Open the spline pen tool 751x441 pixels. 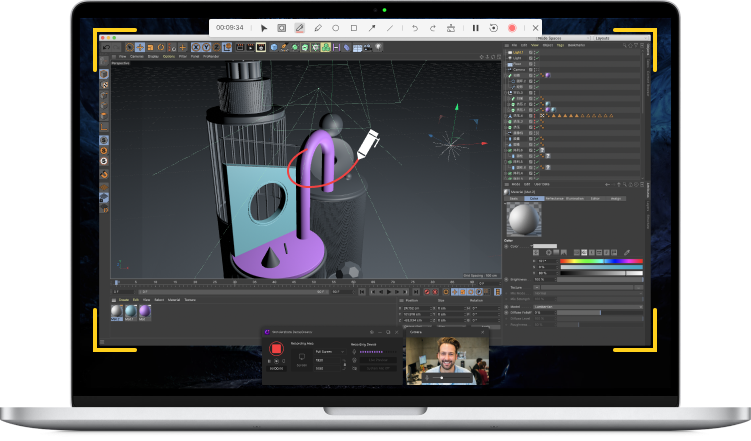click(x=284, y=47)
